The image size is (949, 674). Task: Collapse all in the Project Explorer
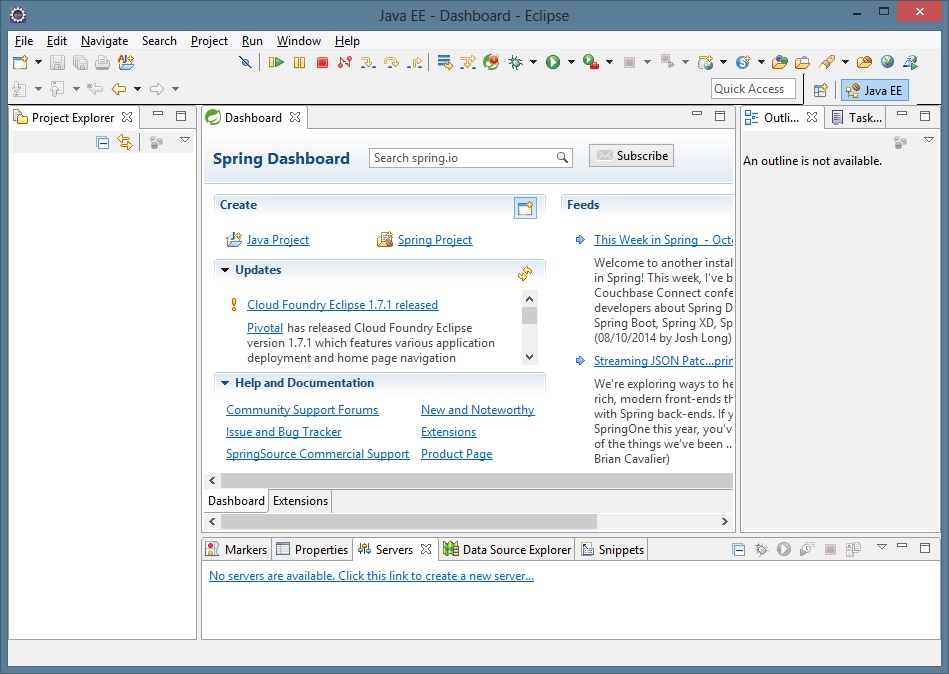click(x=102, y=142)
